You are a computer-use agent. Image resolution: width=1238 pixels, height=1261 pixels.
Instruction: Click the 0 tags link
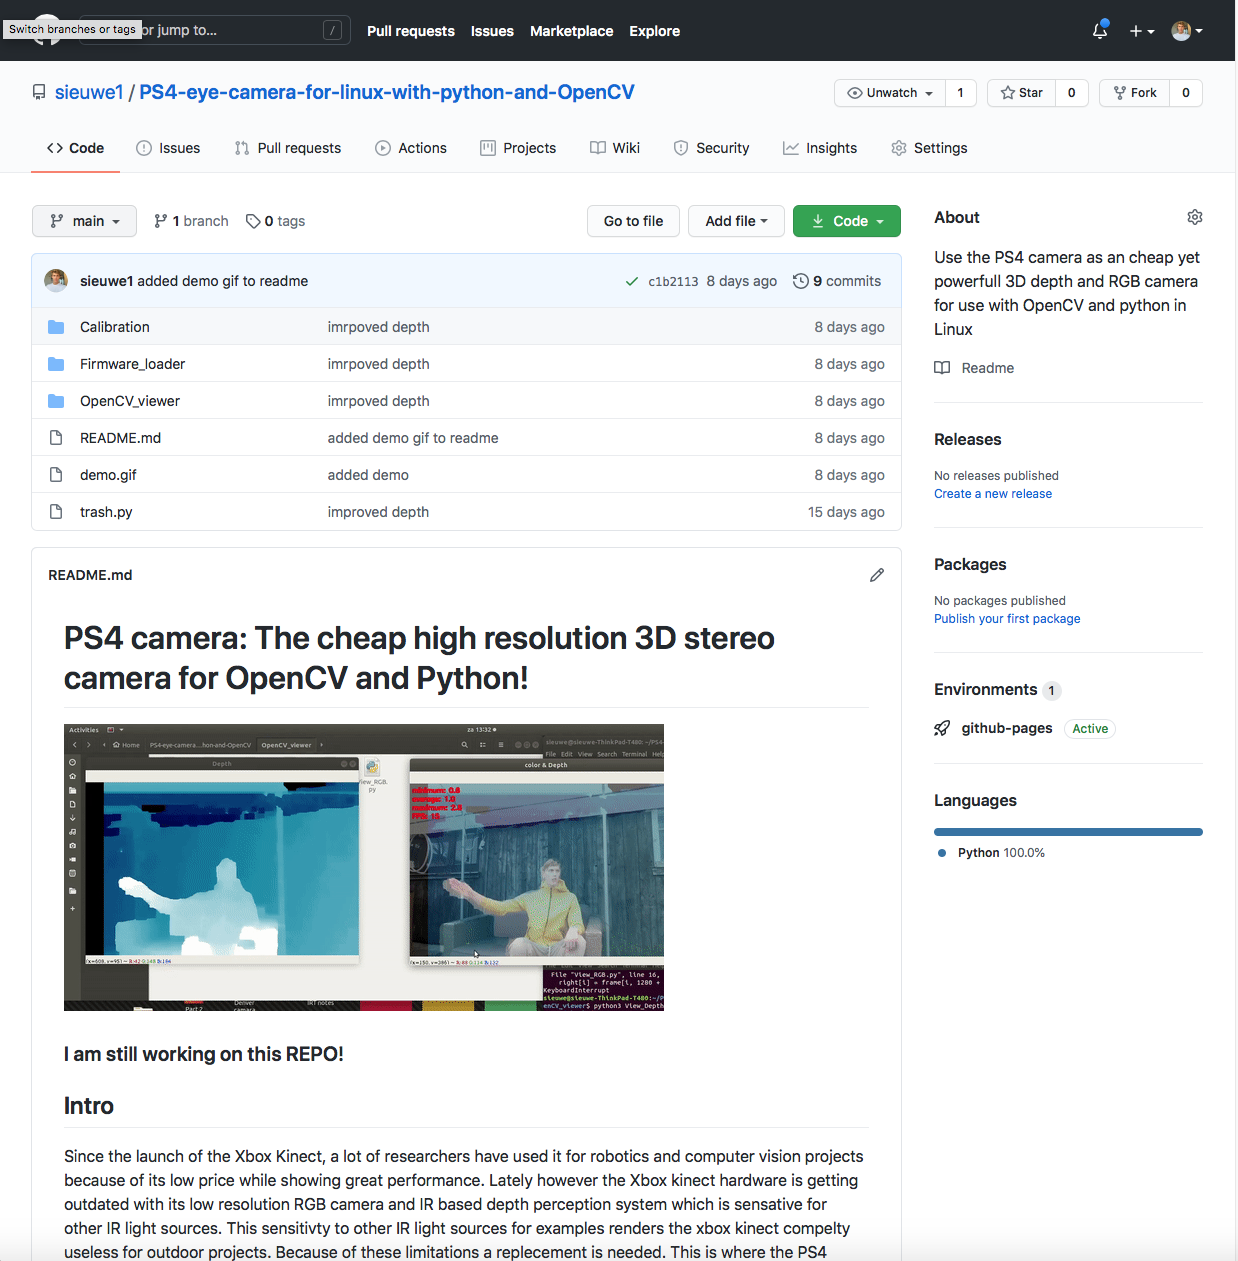275,221
